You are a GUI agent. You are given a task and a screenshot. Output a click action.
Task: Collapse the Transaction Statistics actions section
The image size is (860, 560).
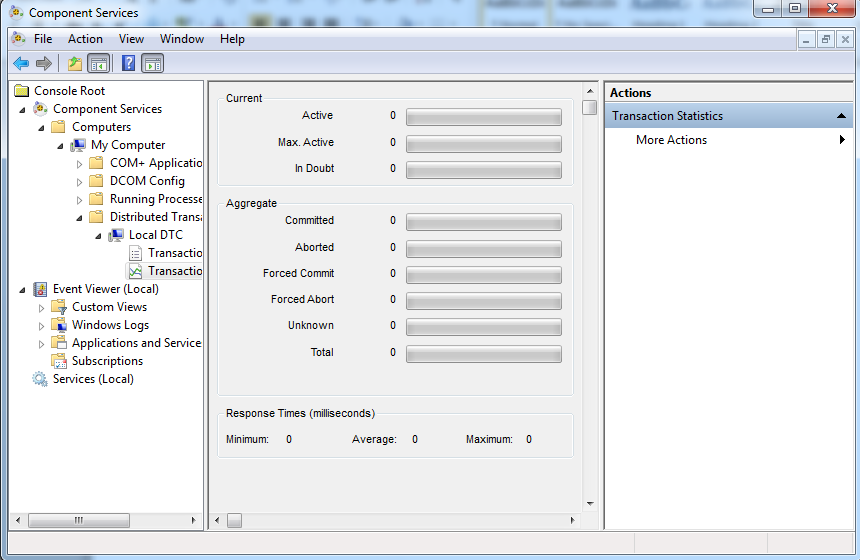pos(841,116)
